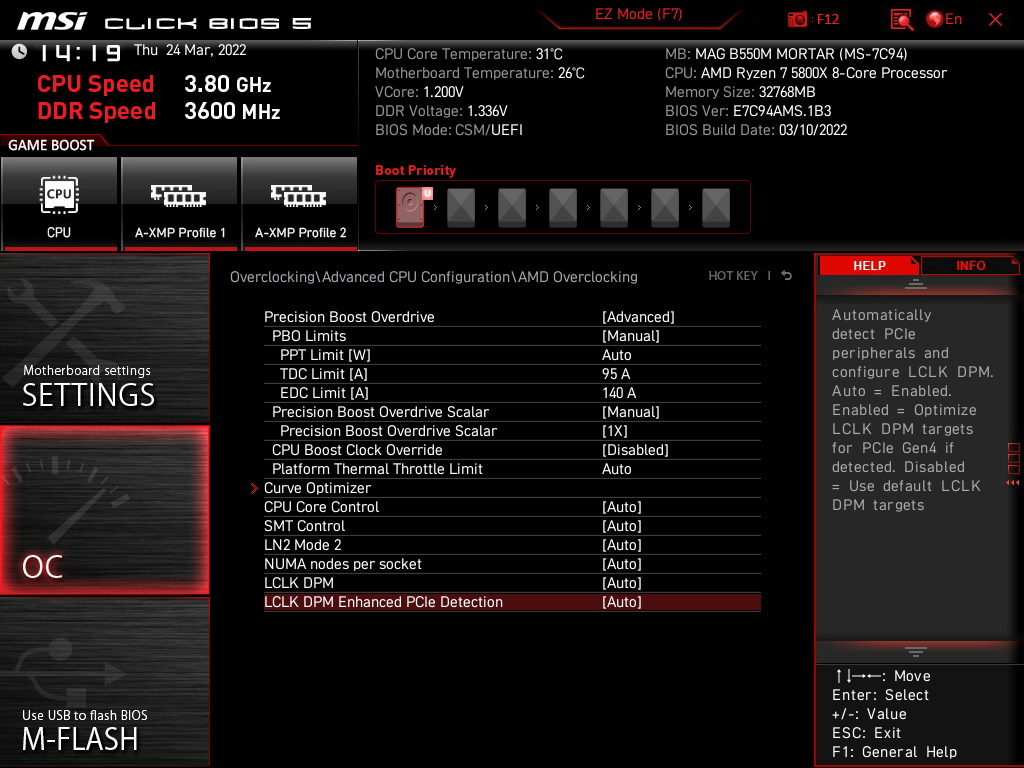Select the PBO Limits row label
Screen dimensions: 1024x768
pyautogui.click(x=309, y=336)
